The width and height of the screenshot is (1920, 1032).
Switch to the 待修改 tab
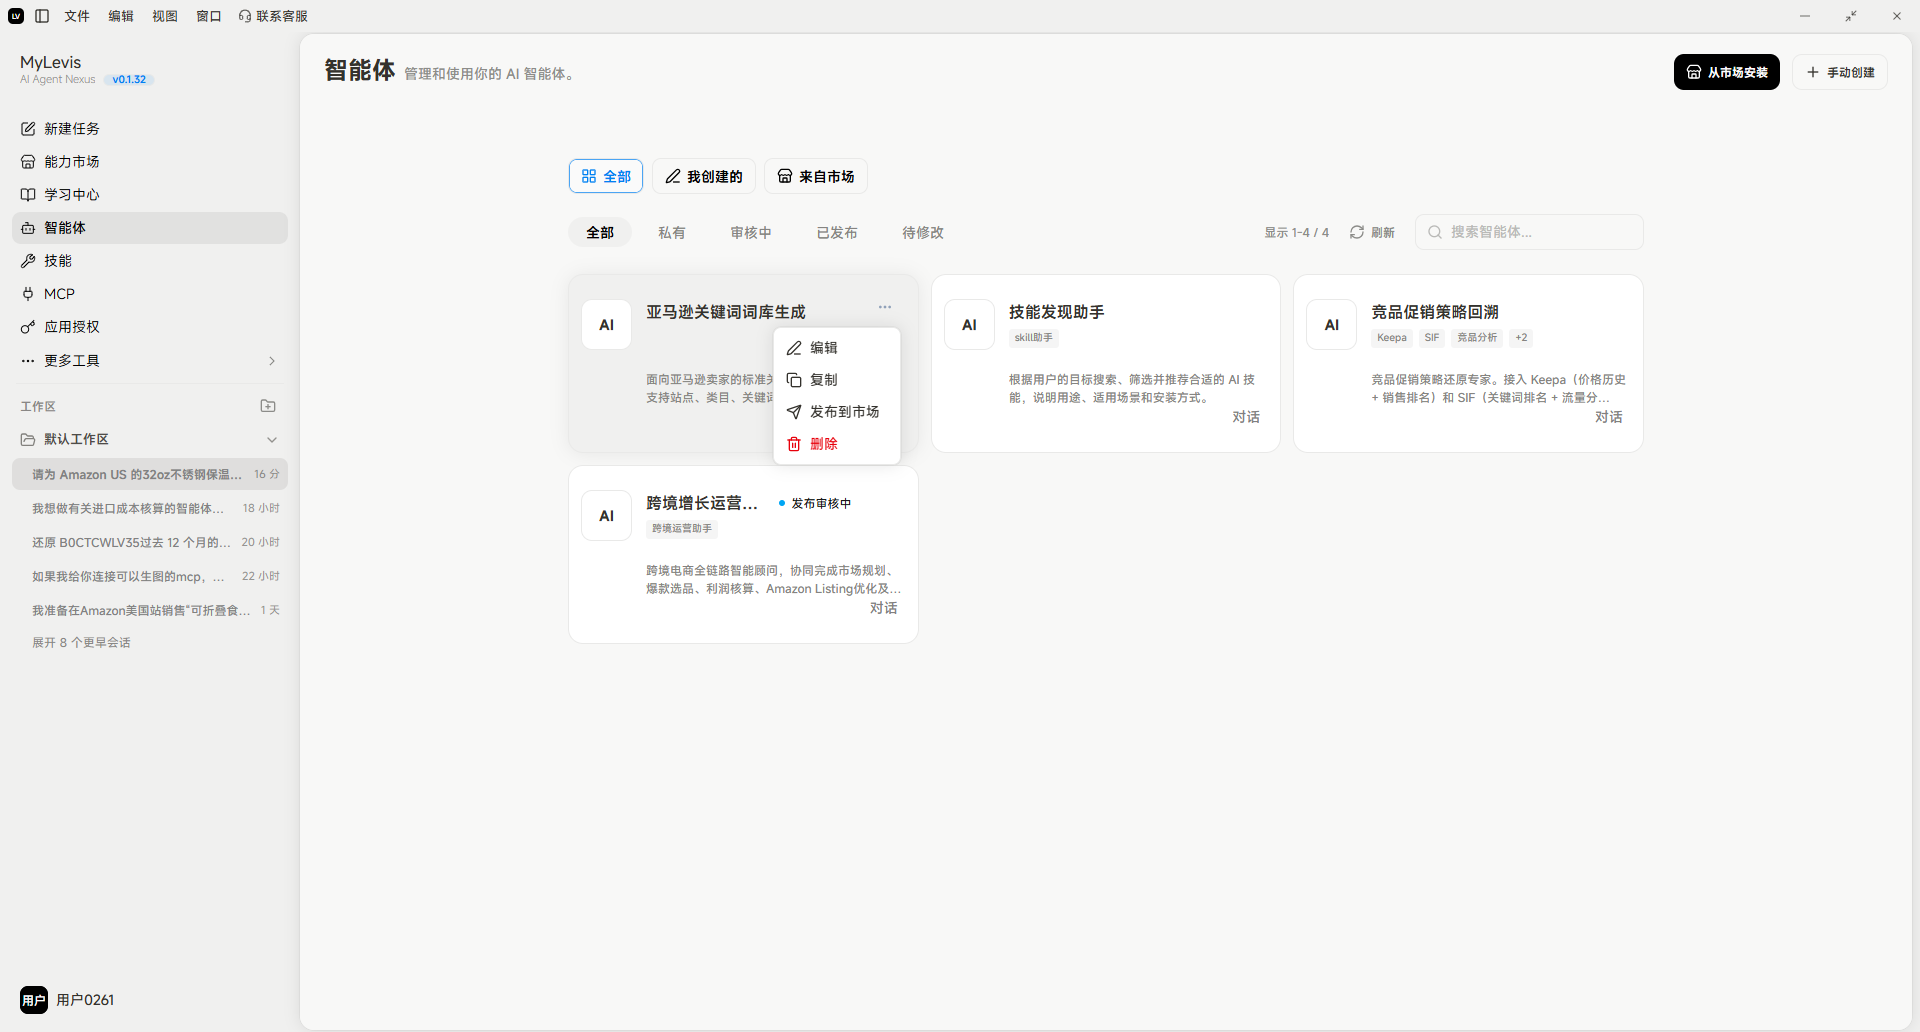click(x=923, y=232)
